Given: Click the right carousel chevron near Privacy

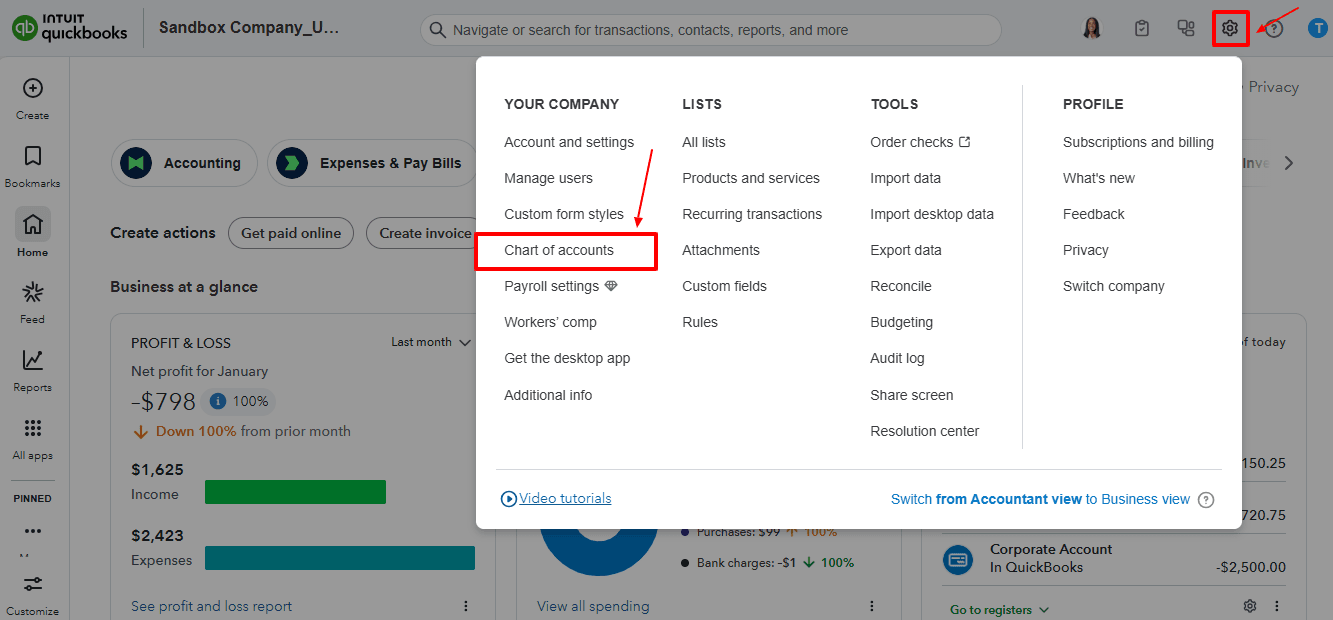Looking at the screenshot, I should 1289,162.
